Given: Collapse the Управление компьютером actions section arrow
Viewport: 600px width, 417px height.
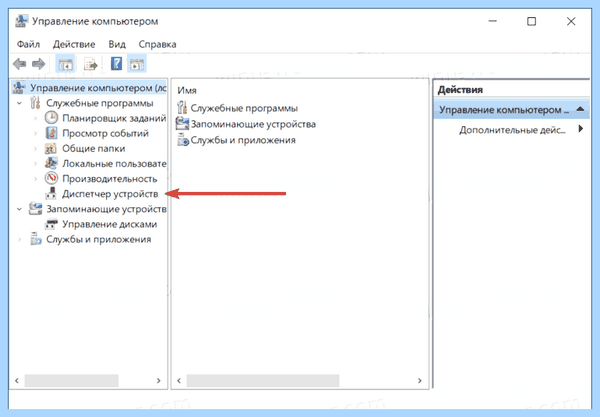Looking at the screenshot, I should pos(580,109).
